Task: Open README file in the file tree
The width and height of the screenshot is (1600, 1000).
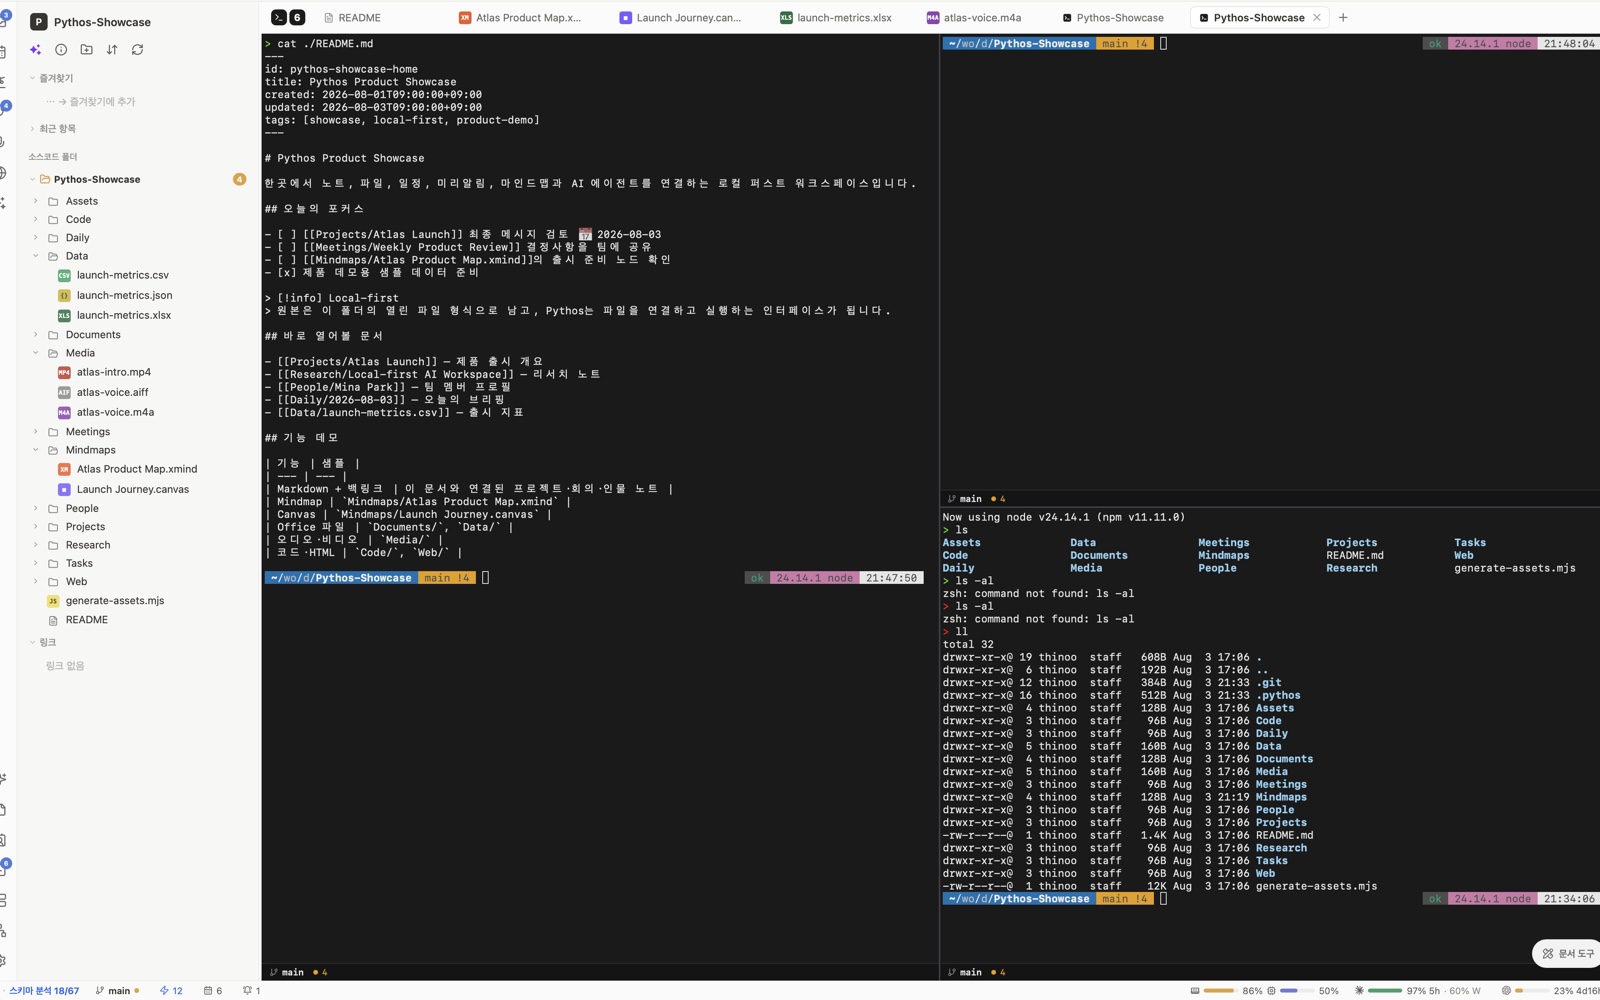Action: (x=87, y=620)
